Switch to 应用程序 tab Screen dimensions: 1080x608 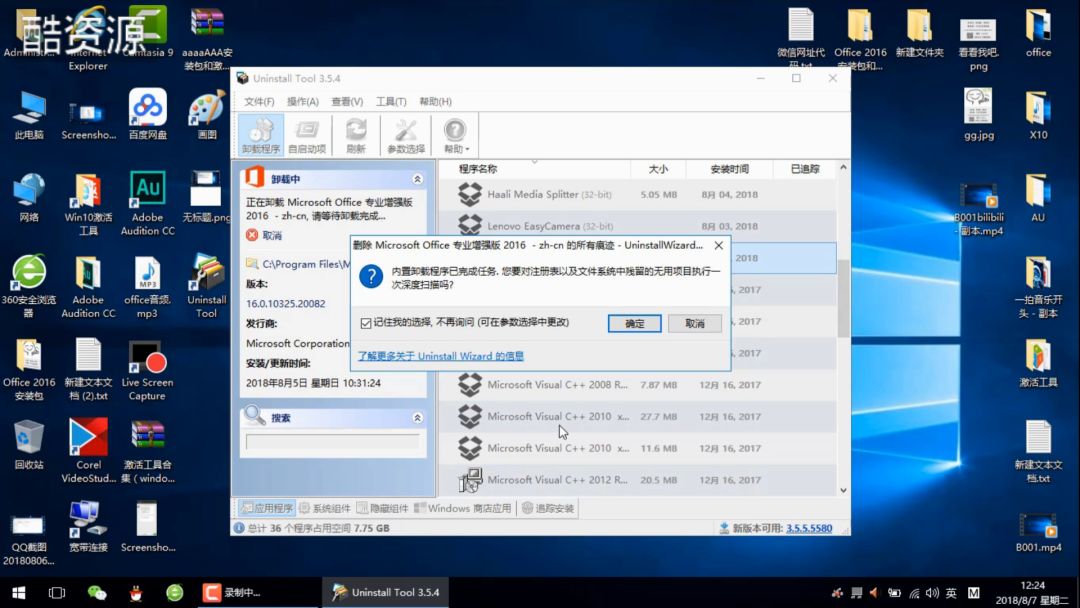point(267,508)
